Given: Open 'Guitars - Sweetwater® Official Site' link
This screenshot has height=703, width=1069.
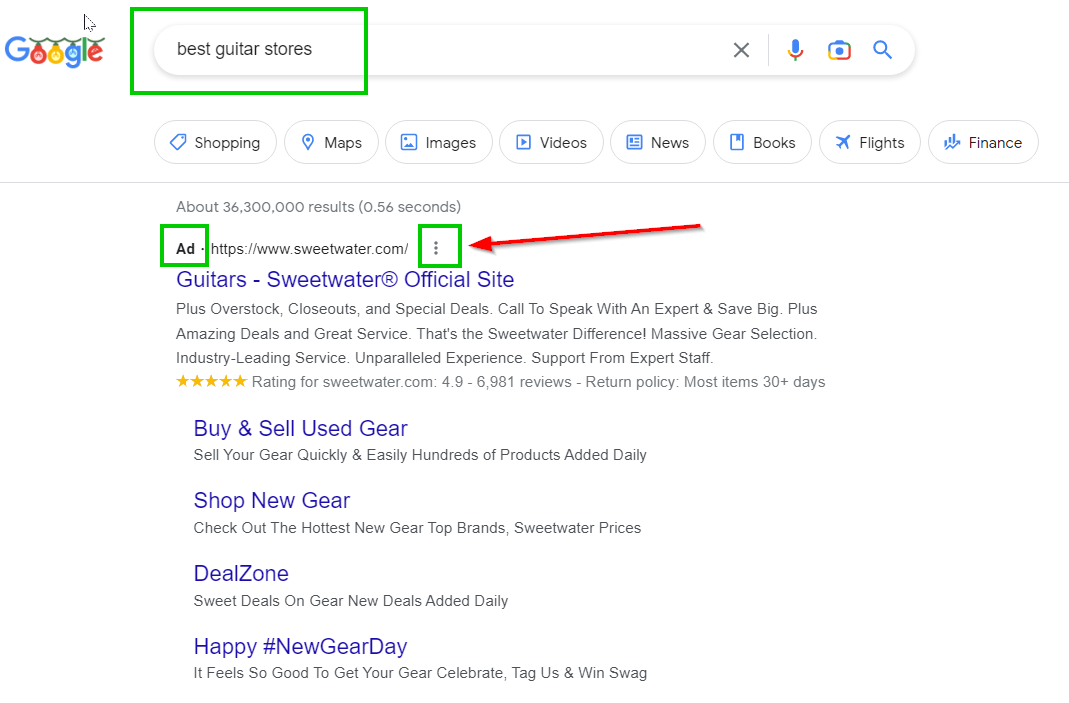Looking at the screenshot, I should 345,280.
